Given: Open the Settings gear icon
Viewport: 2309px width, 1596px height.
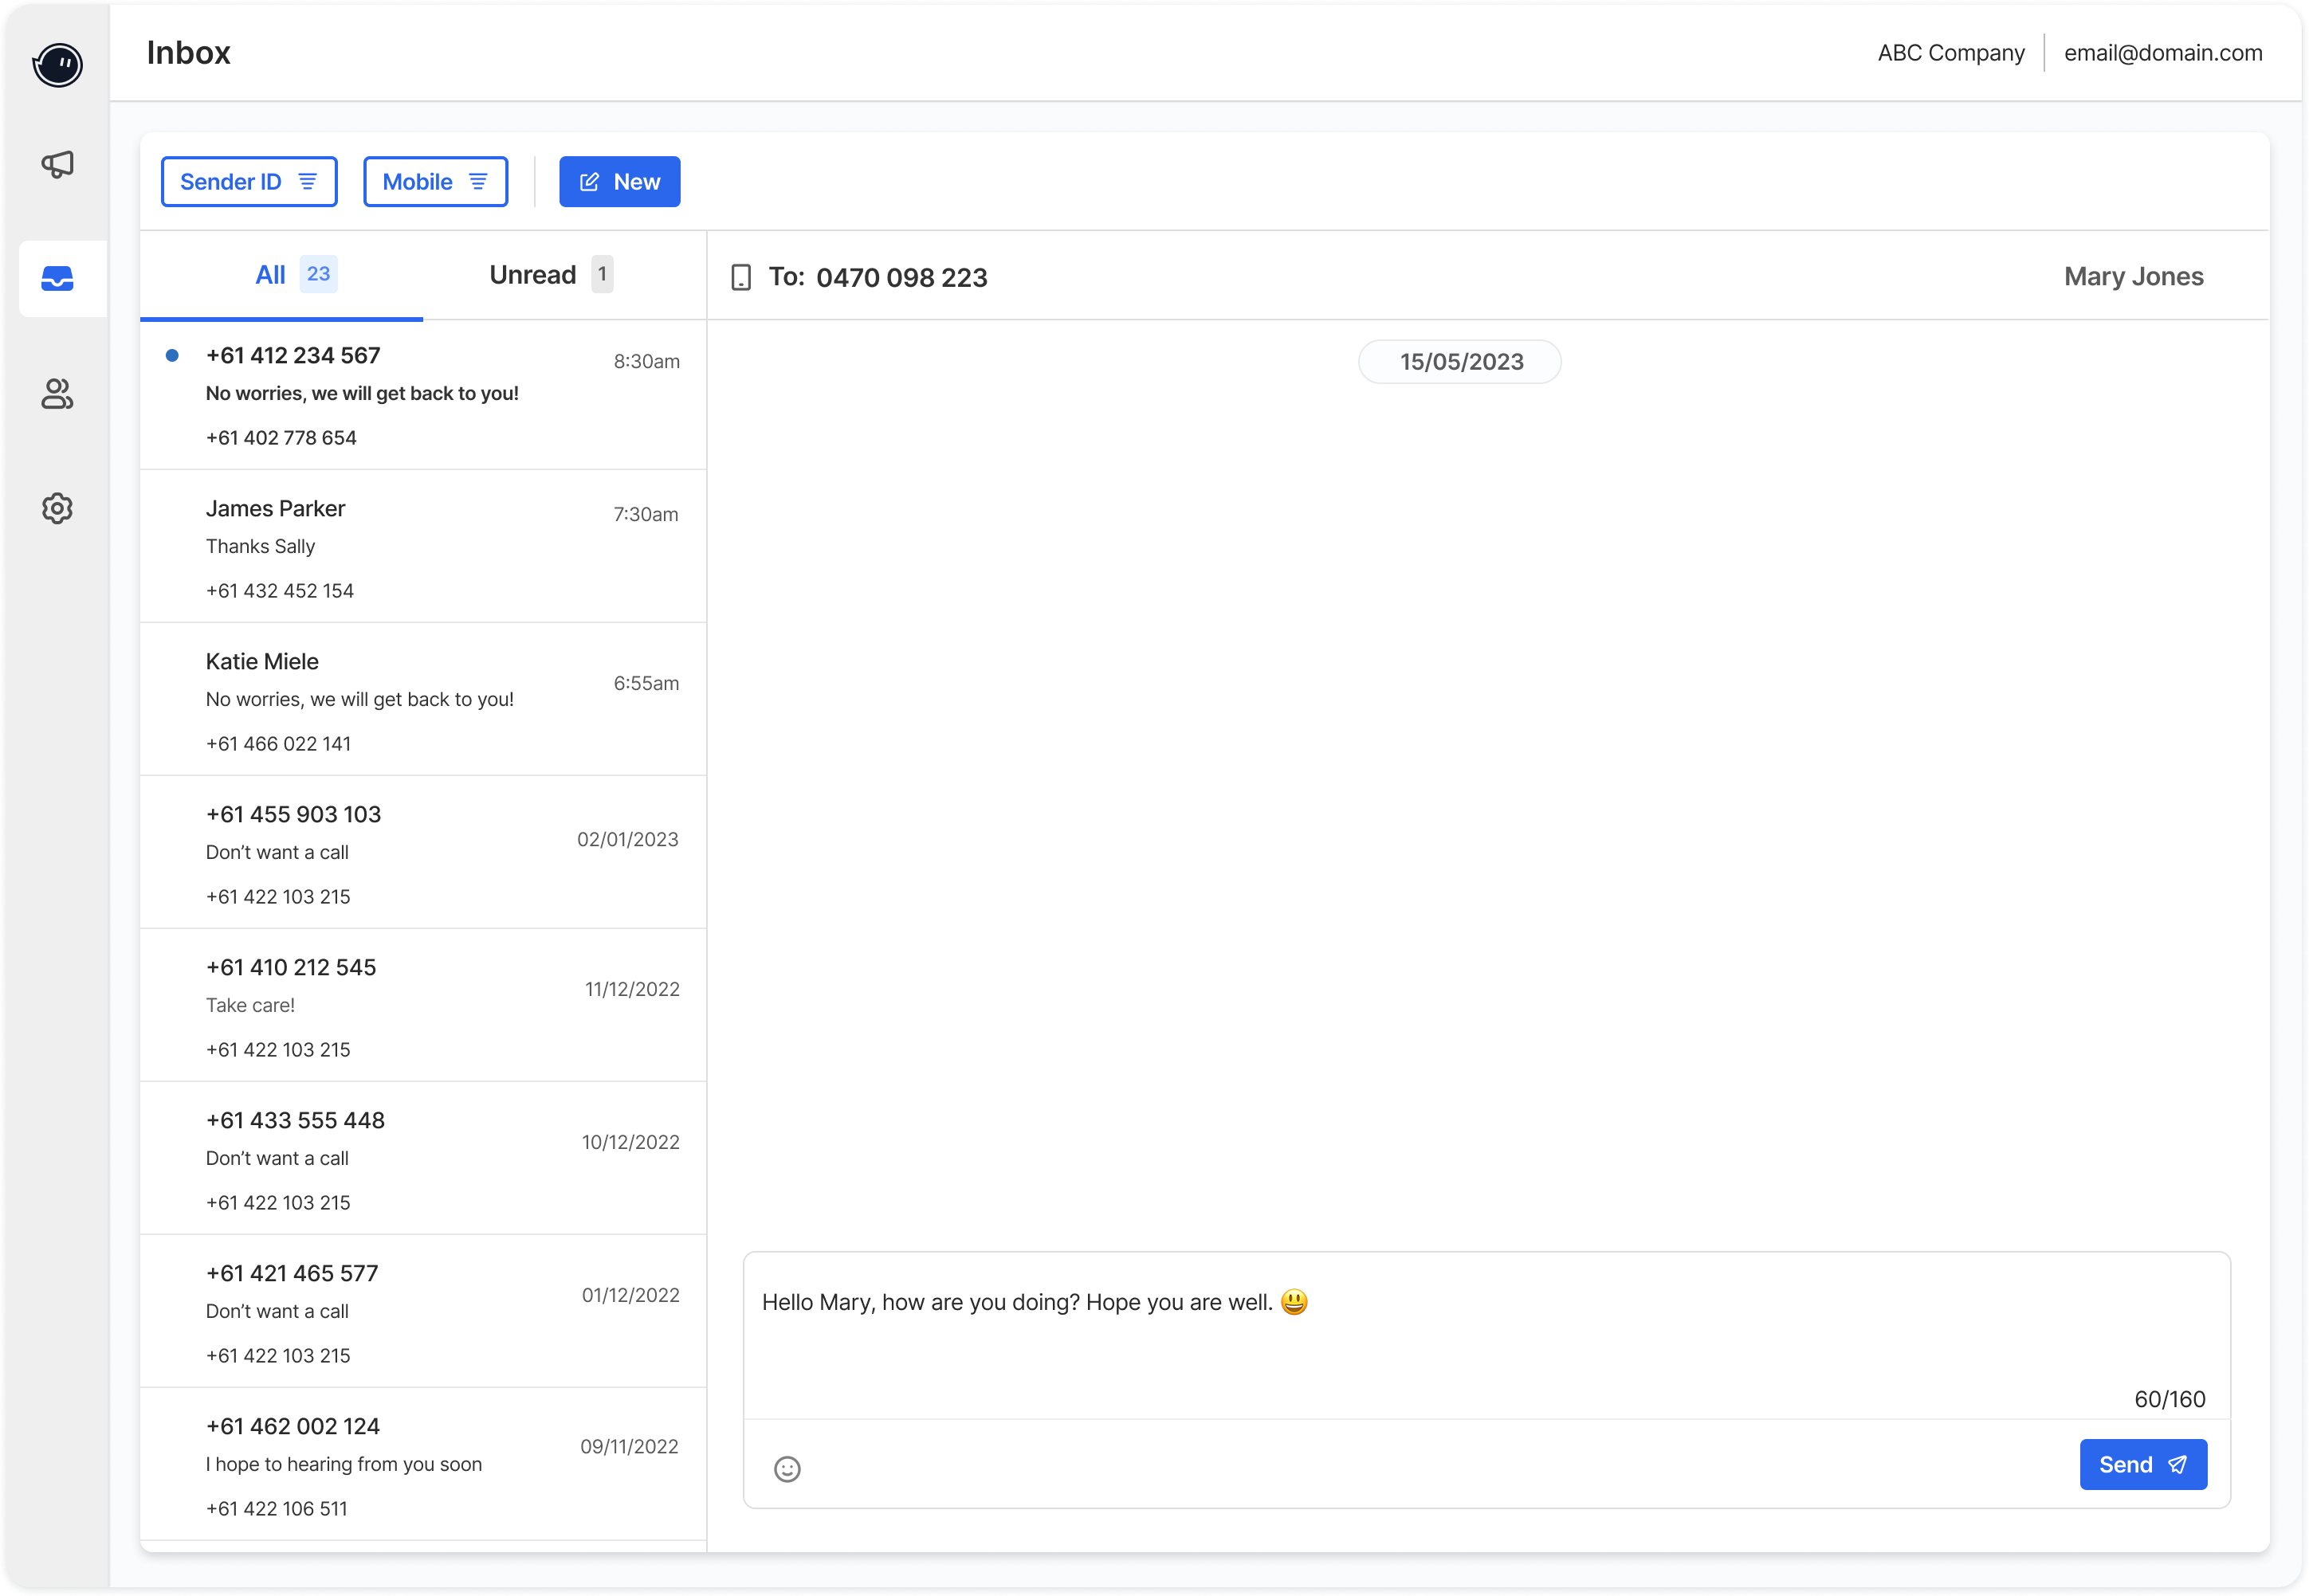Looking at the screenshot, I should (x=57, y=508).
